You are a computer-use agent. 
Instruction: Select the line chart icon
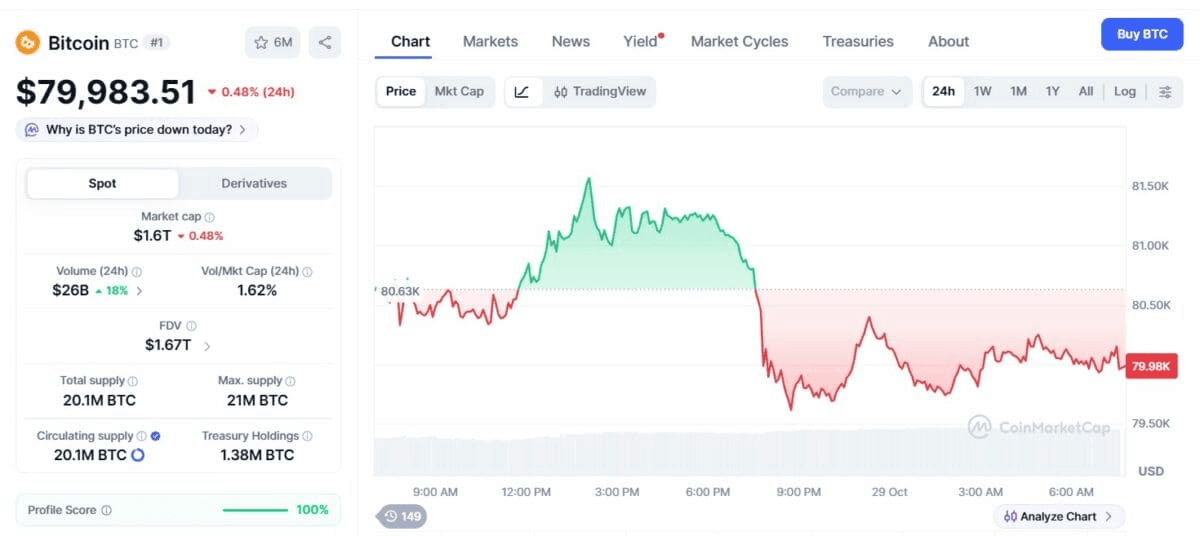tap(522, 91)
